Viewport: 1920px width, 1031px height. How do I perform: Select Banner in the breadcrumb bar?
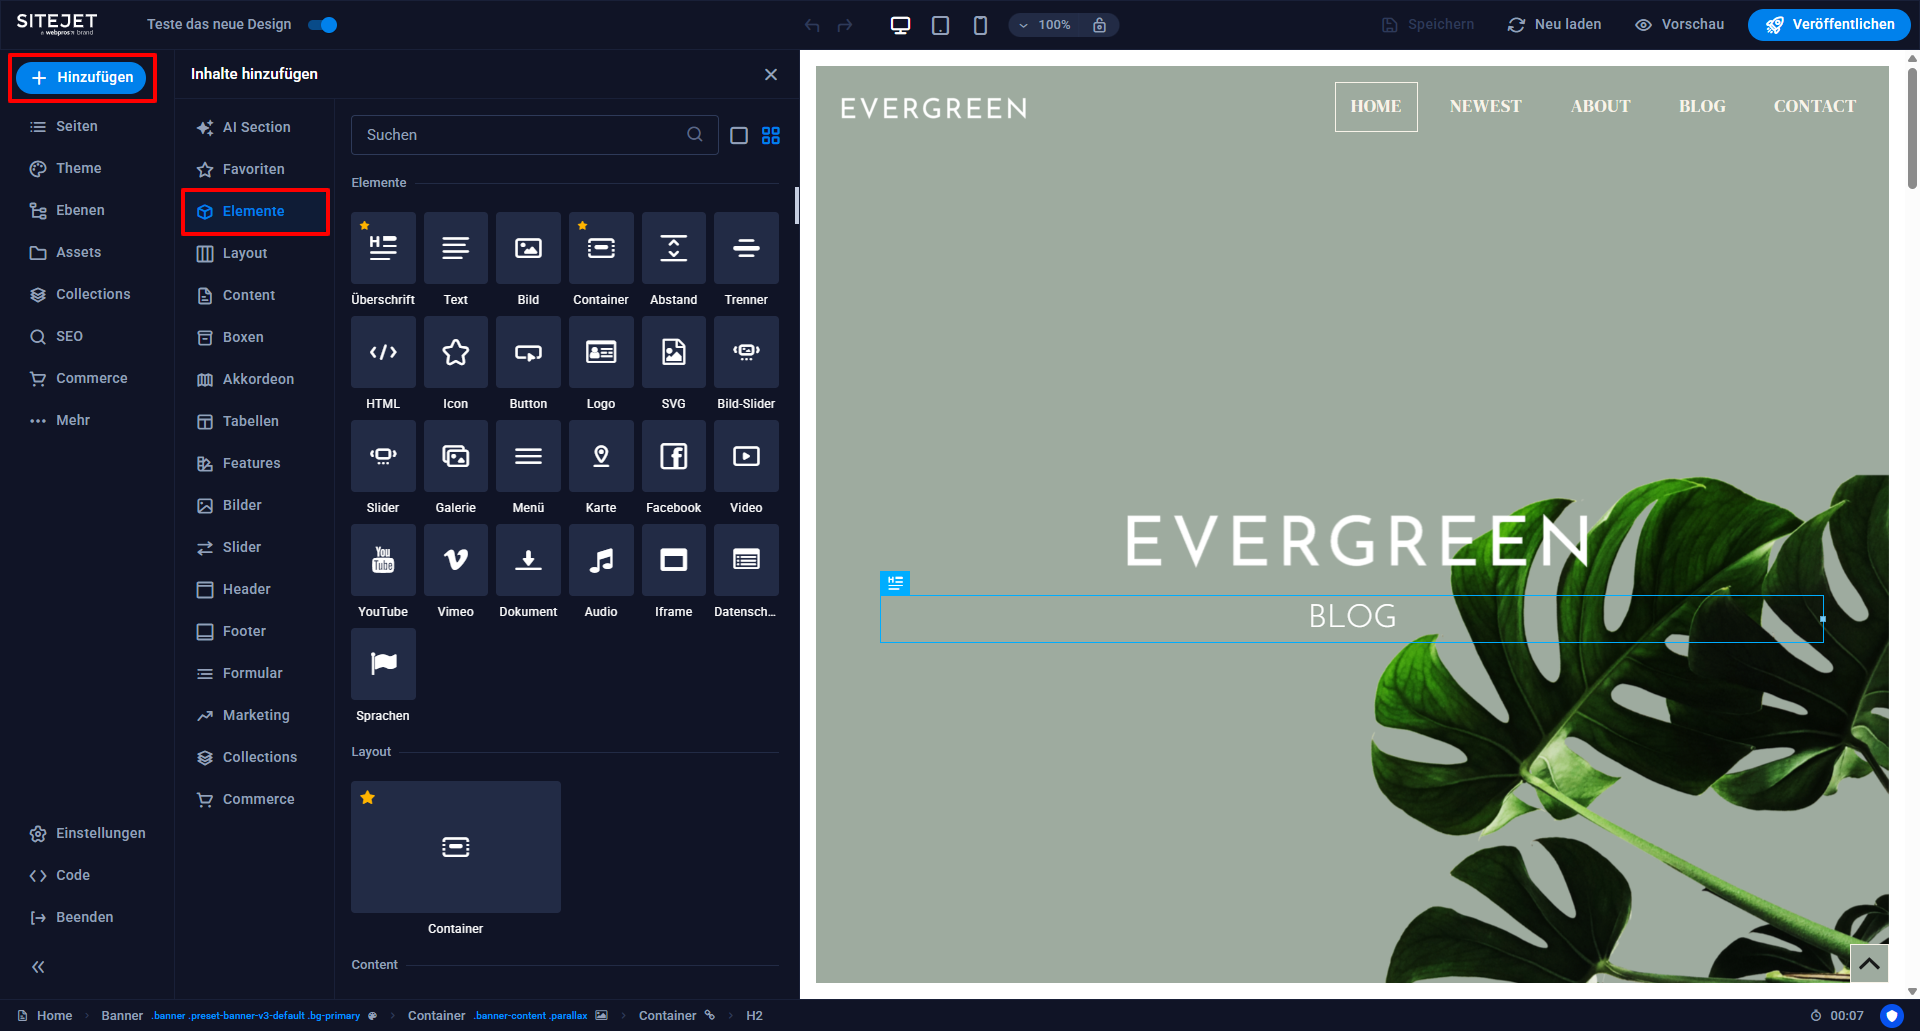coord(122,1016)
